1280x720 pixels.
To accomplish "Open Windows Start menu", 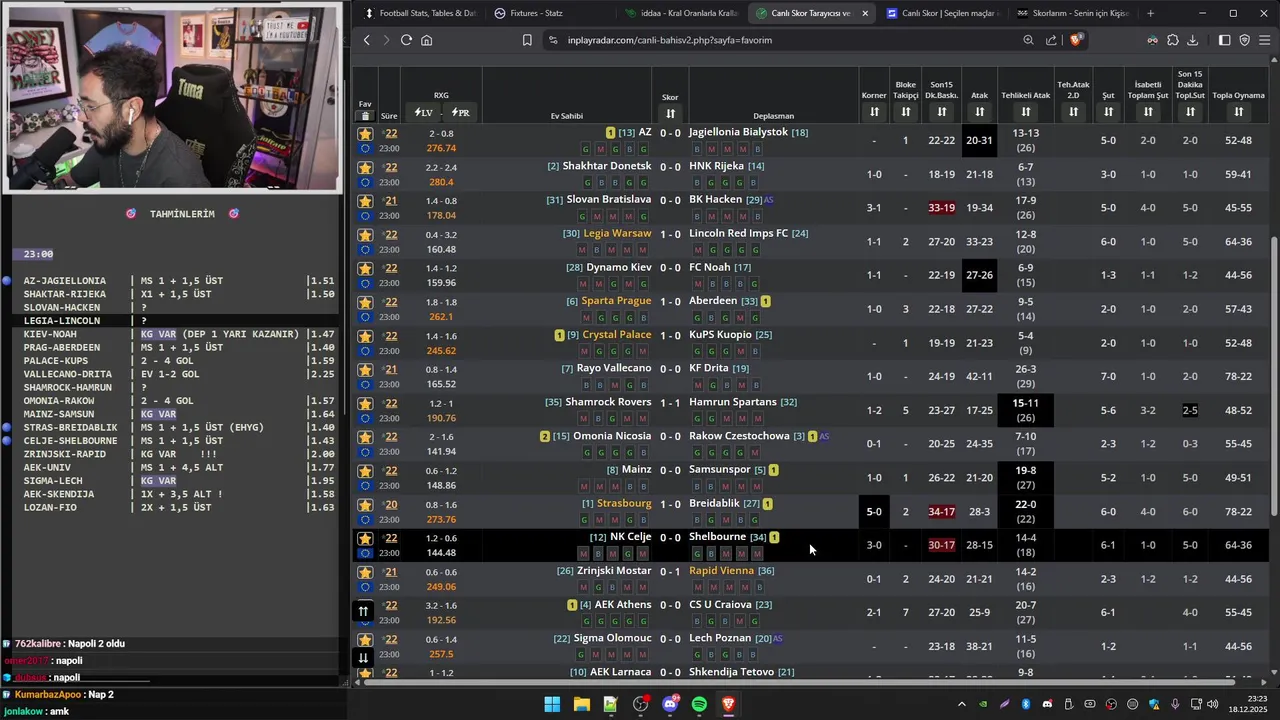I will [x=552, y=704].
